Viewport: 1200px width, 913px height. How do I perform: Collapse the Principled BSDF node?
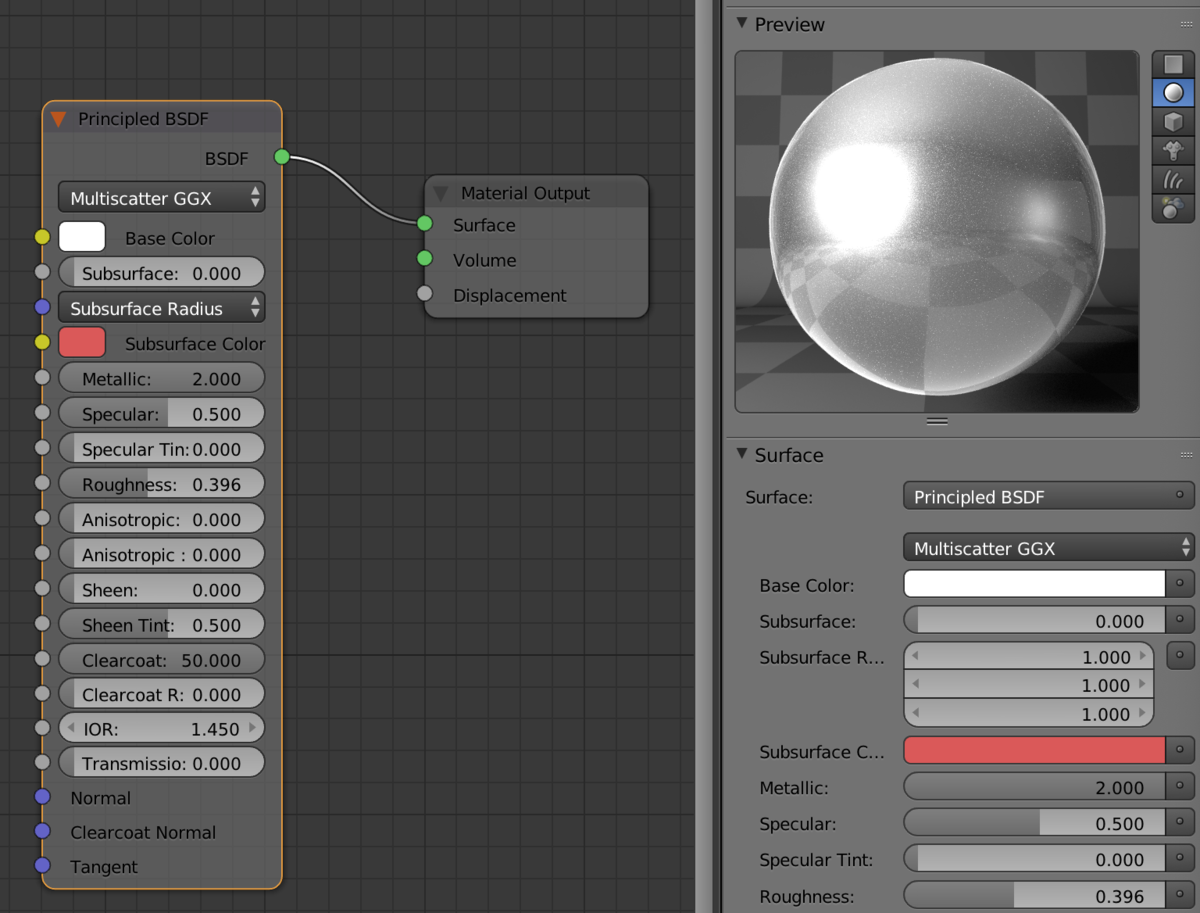click(59, 119)
